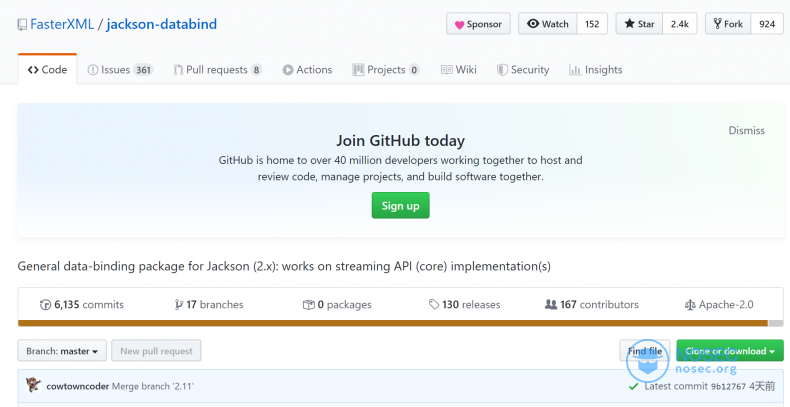Click the releases tag icon
The image size is (790, 407).
[434, 305]
